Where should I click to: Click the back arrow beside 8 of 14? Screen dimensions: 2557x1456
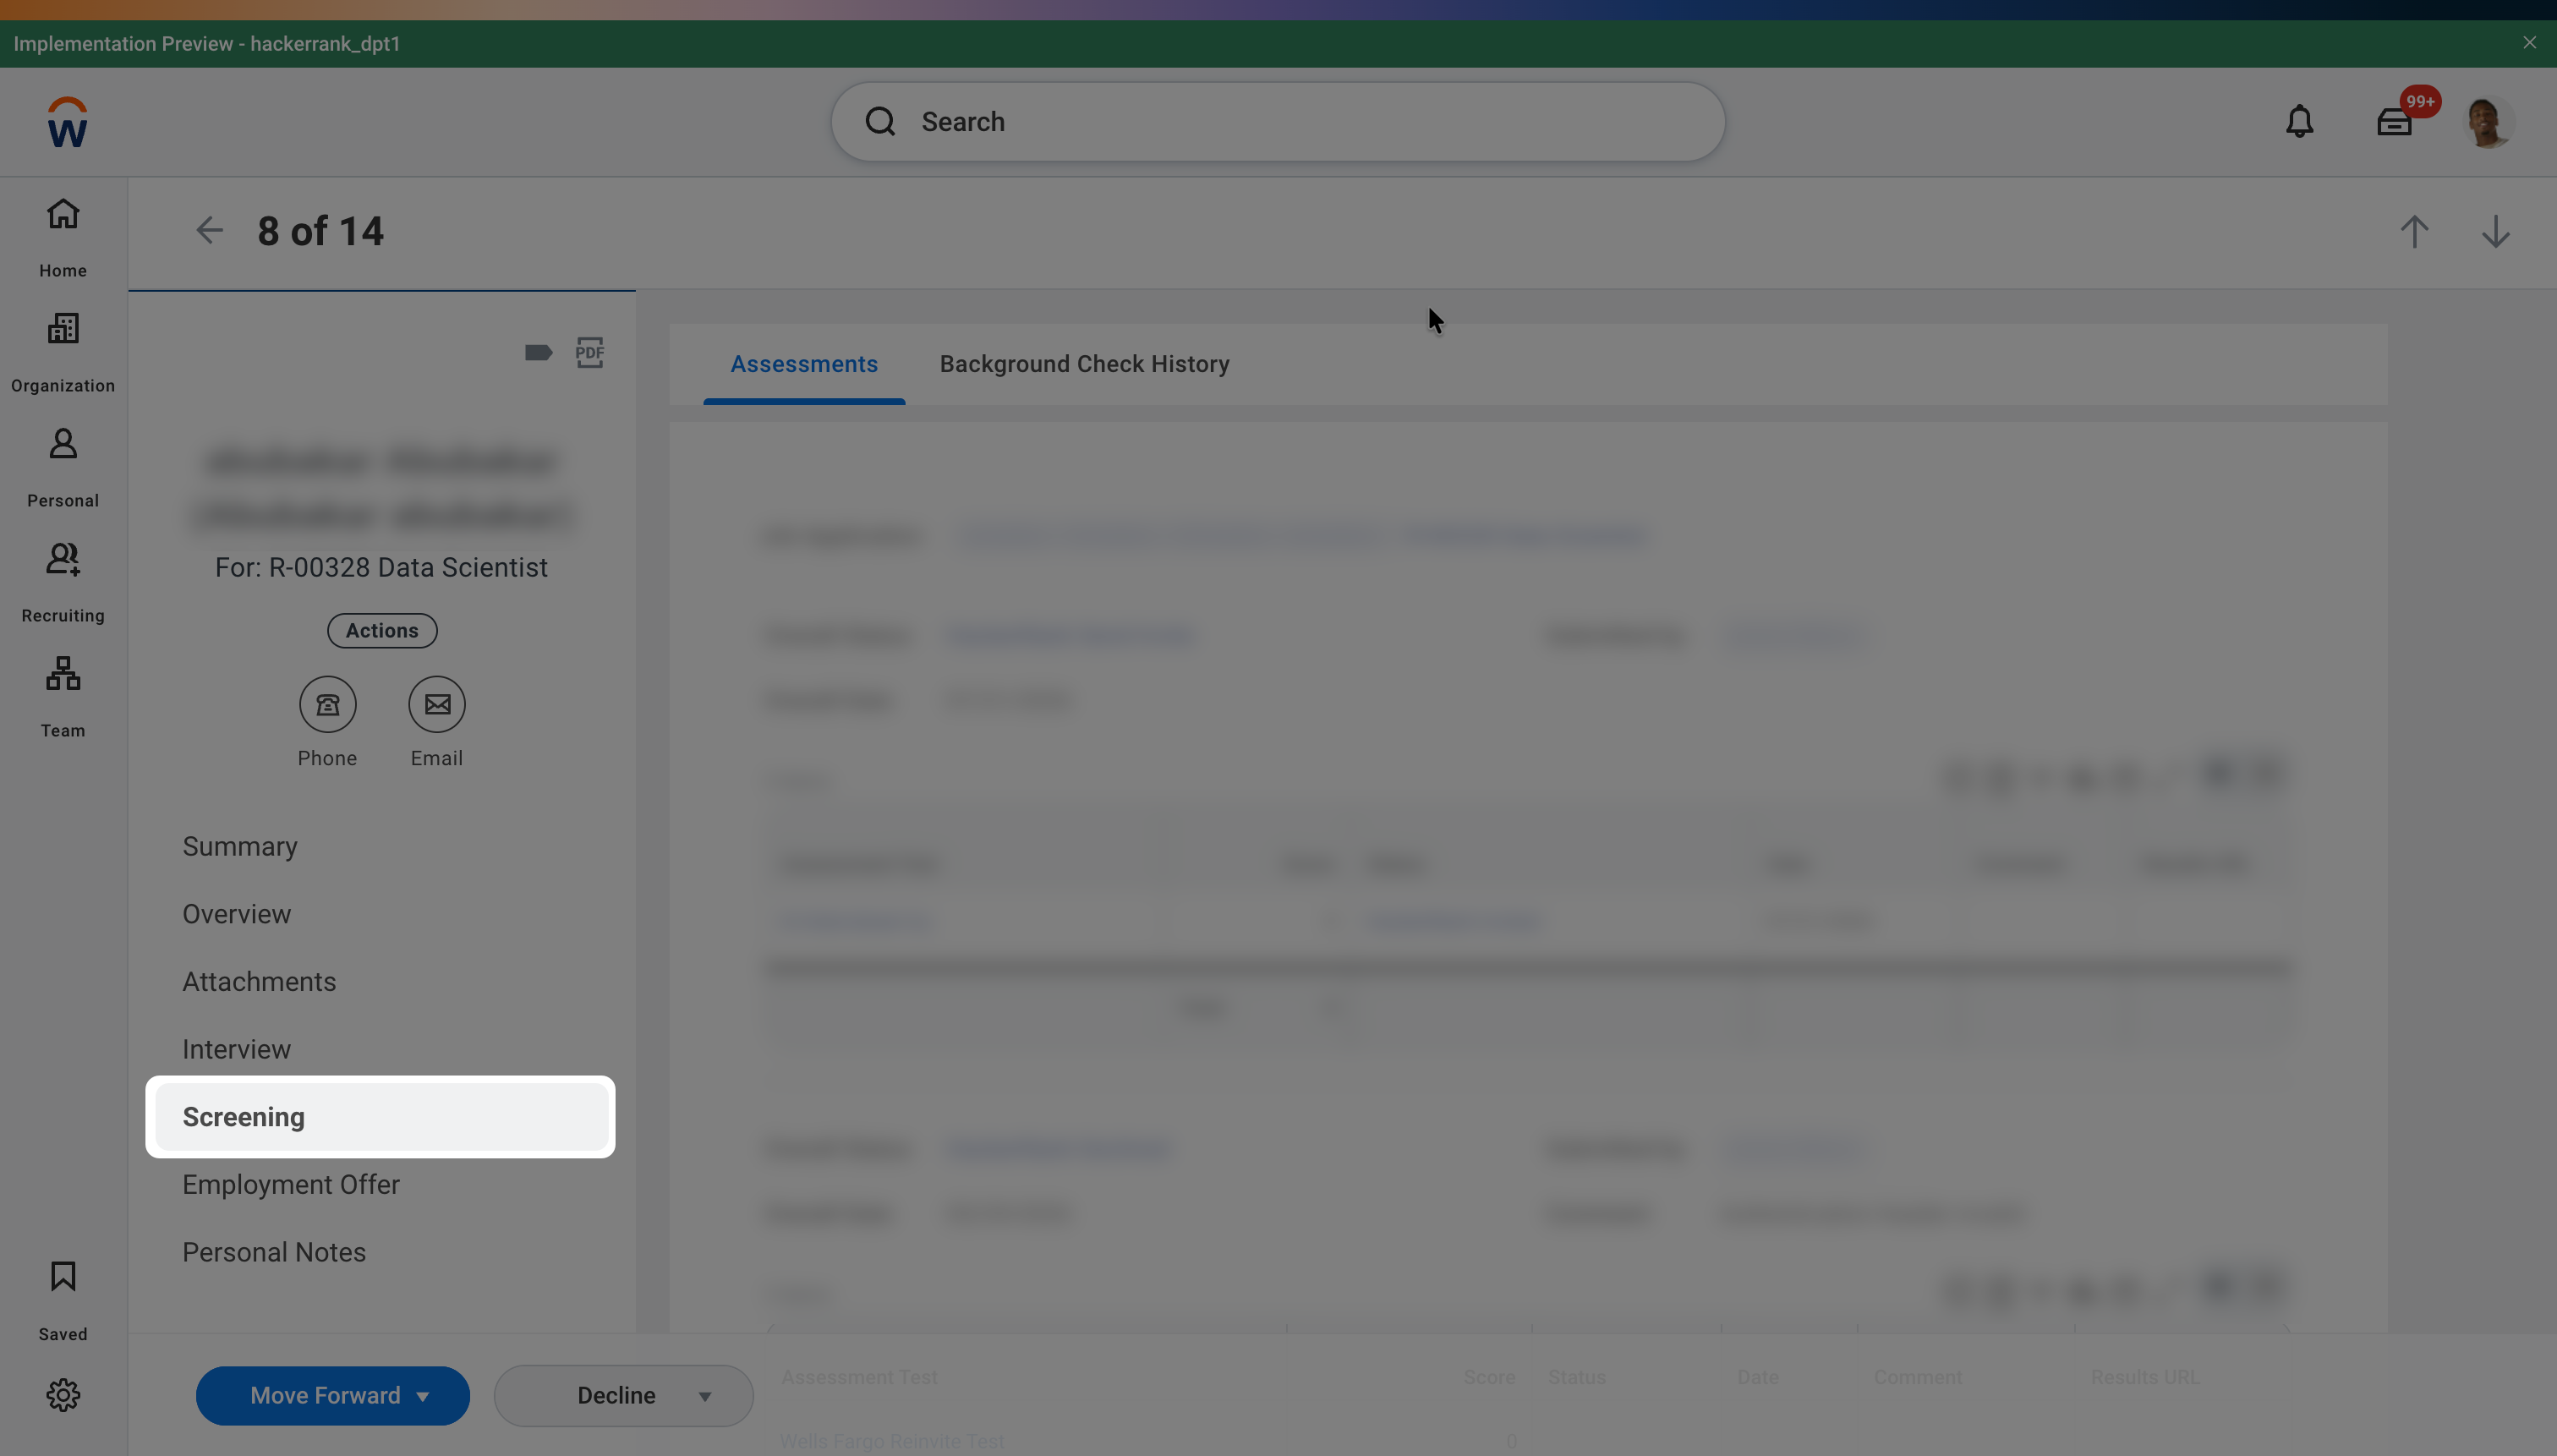click(209, 231)
